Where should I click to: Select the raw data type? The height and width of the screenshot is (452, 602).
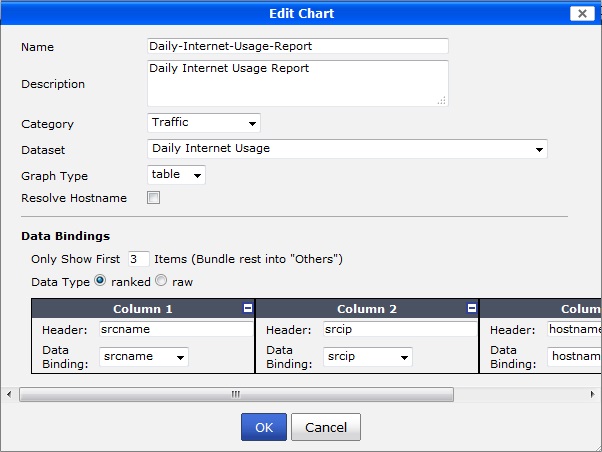[x=162, y=282]
